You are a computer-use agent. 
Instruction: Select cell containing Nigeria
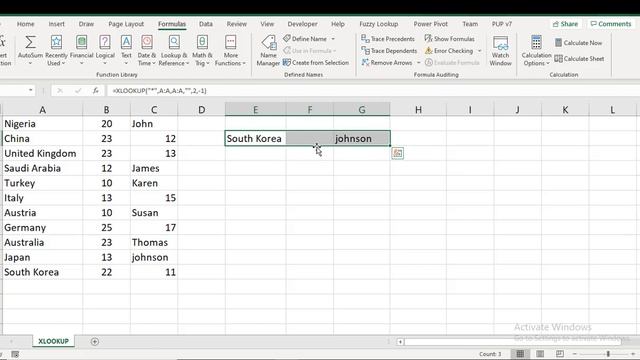tap(42, 124)
